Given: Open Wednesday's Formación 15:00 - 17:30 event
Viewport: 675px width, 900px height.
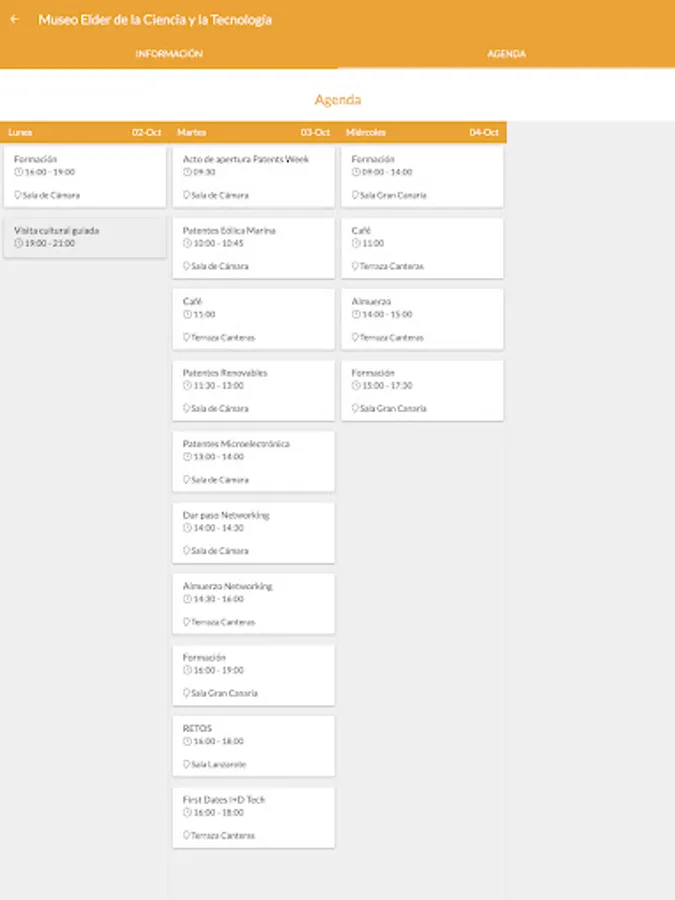Looking at the screenshot, I should pyautogui.click(x=422, y=390).
